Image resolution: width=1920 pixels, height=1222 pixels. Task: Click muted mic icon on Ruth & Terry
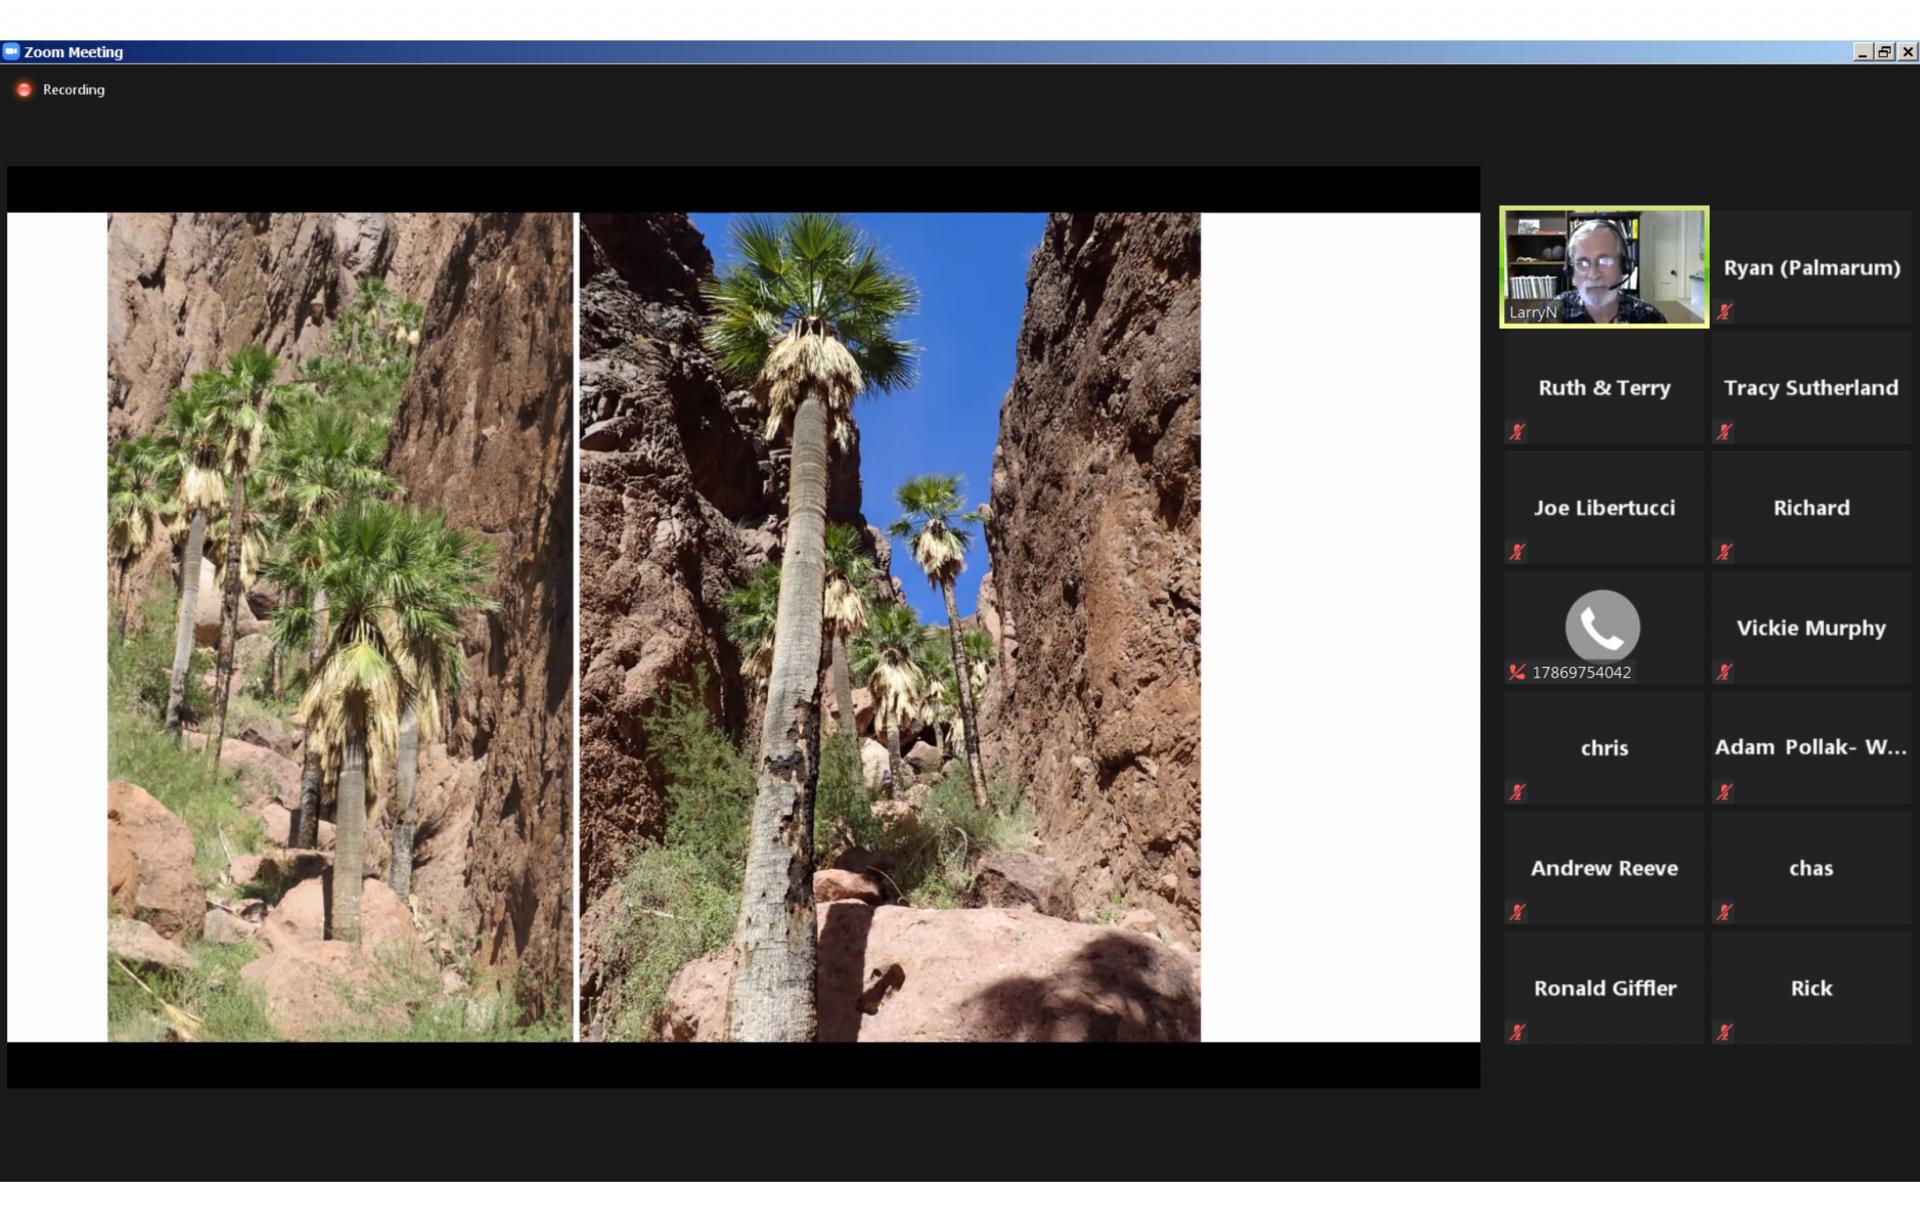click(x=1517, y=432)
